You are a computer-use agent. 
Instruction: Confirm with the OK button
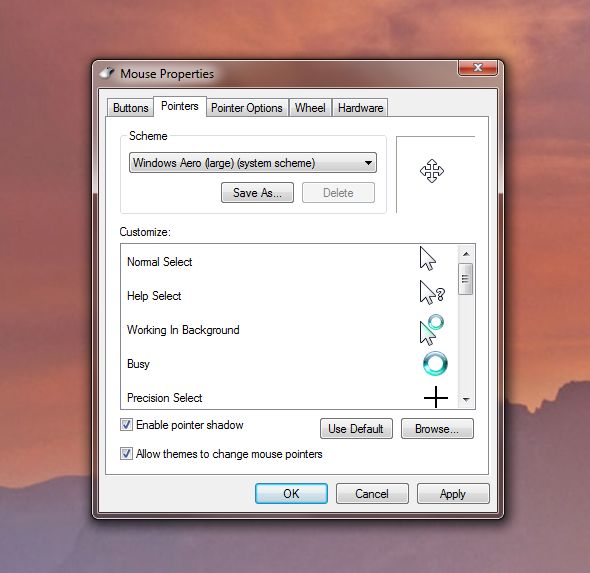tap(291, 493)
